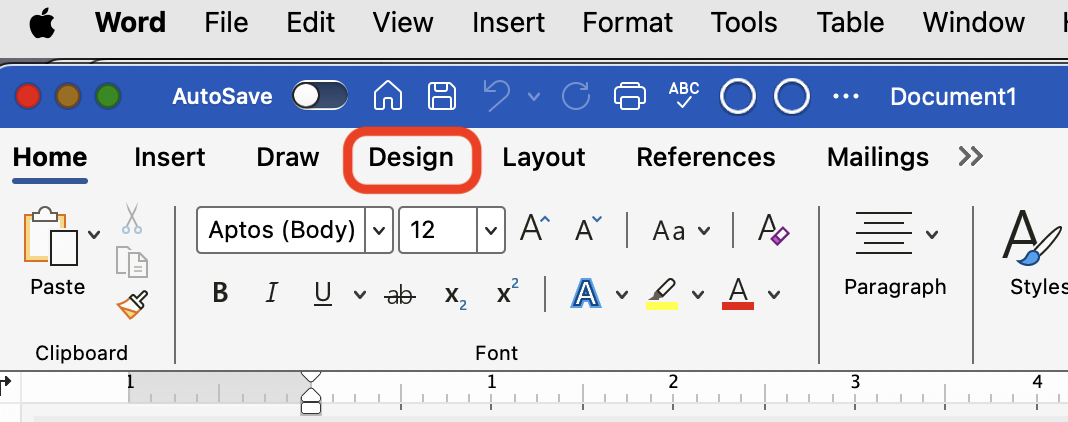1068x422 pixels.
Task: Expand the underline style dropdown arrow
Action: pos(360,295)
